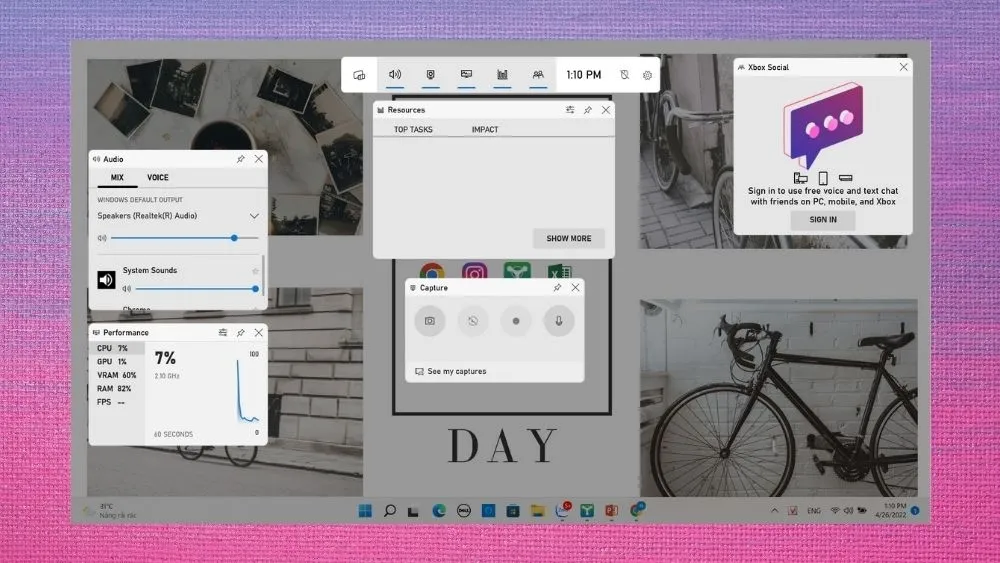Viewport: 1000px width, 563px height.
Task: Click the SIGN IN button in Xbox Social
Action: coord(823,219)
